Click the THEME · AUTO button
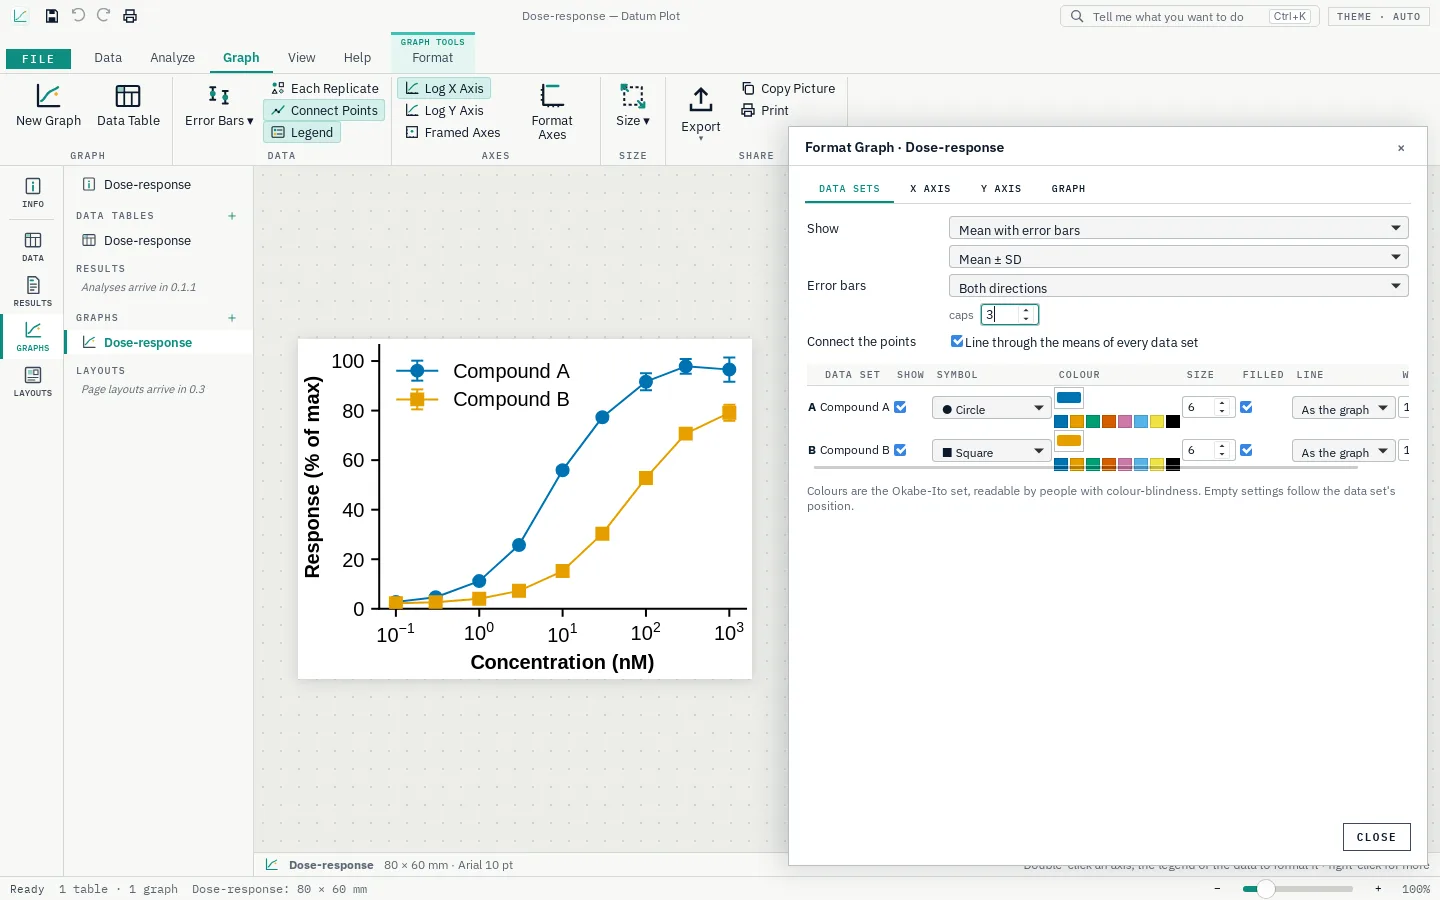The height and width of the screenshot is (900, 1440). (x=1378, y=17)
